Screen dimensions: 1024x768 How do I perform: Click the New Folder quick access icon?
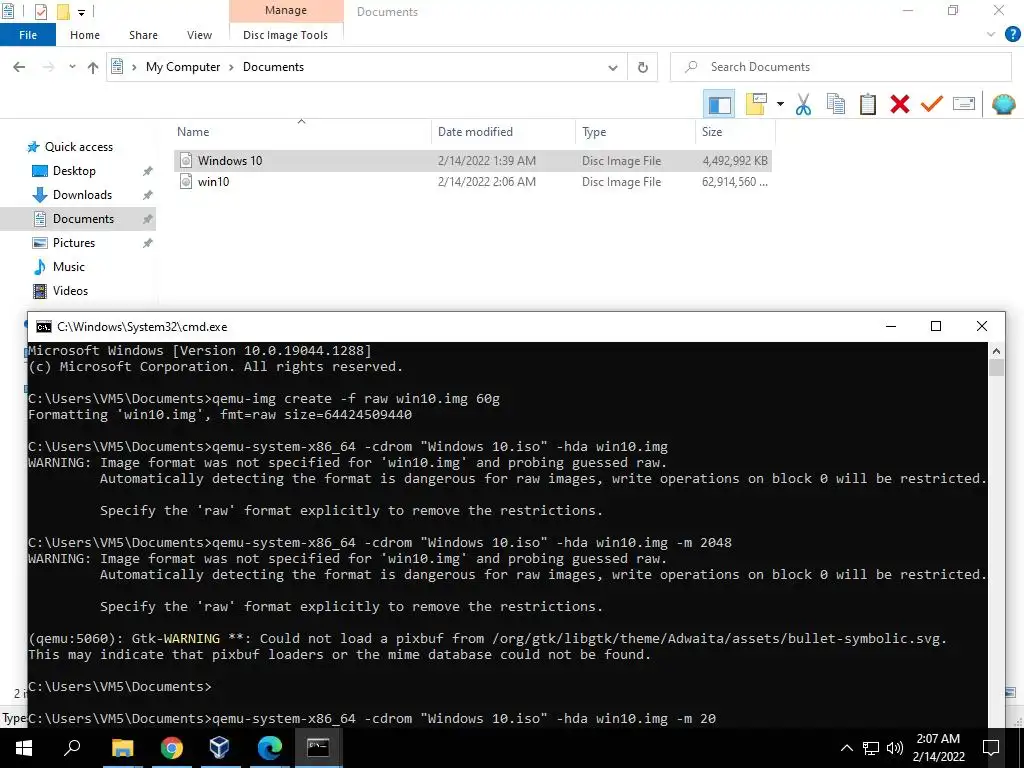click(63, 12)
